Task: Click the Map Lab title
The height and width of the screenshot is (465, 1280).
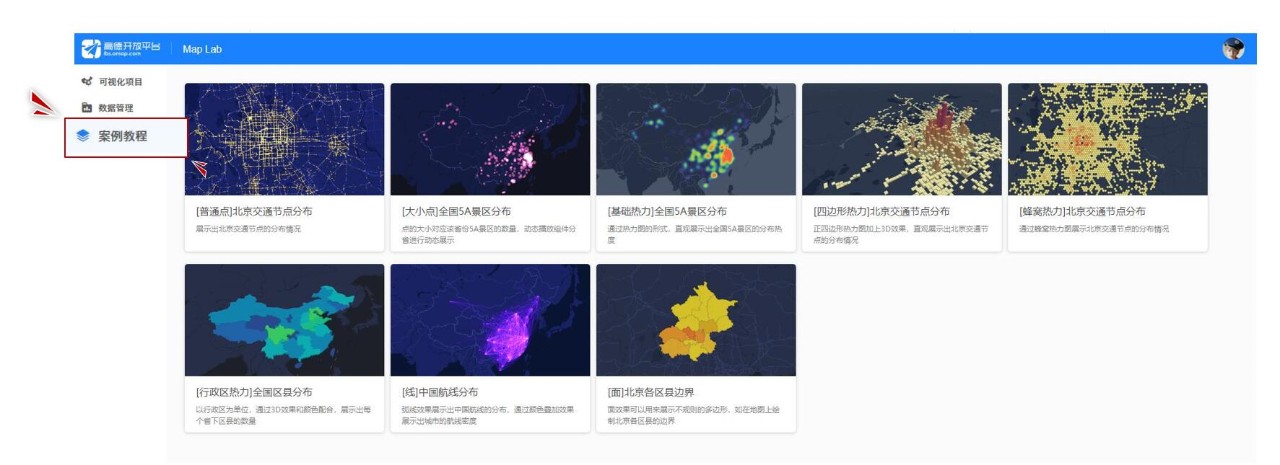Action: (x=202, y=50)
